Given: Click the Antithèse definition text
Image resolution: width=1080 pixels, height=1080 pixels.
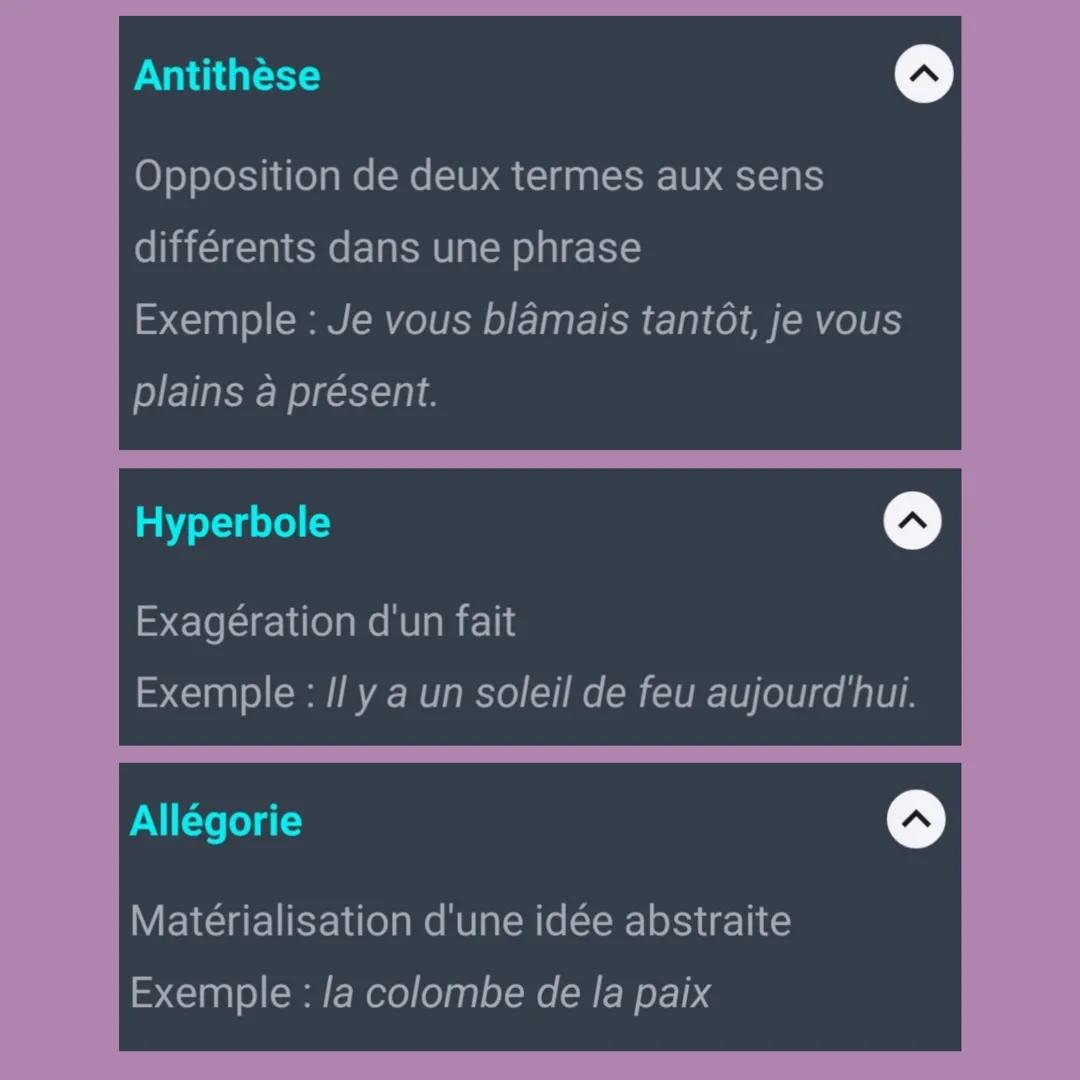Looking at the screenshot, I should pyautogui.click(x=478, y=210).
